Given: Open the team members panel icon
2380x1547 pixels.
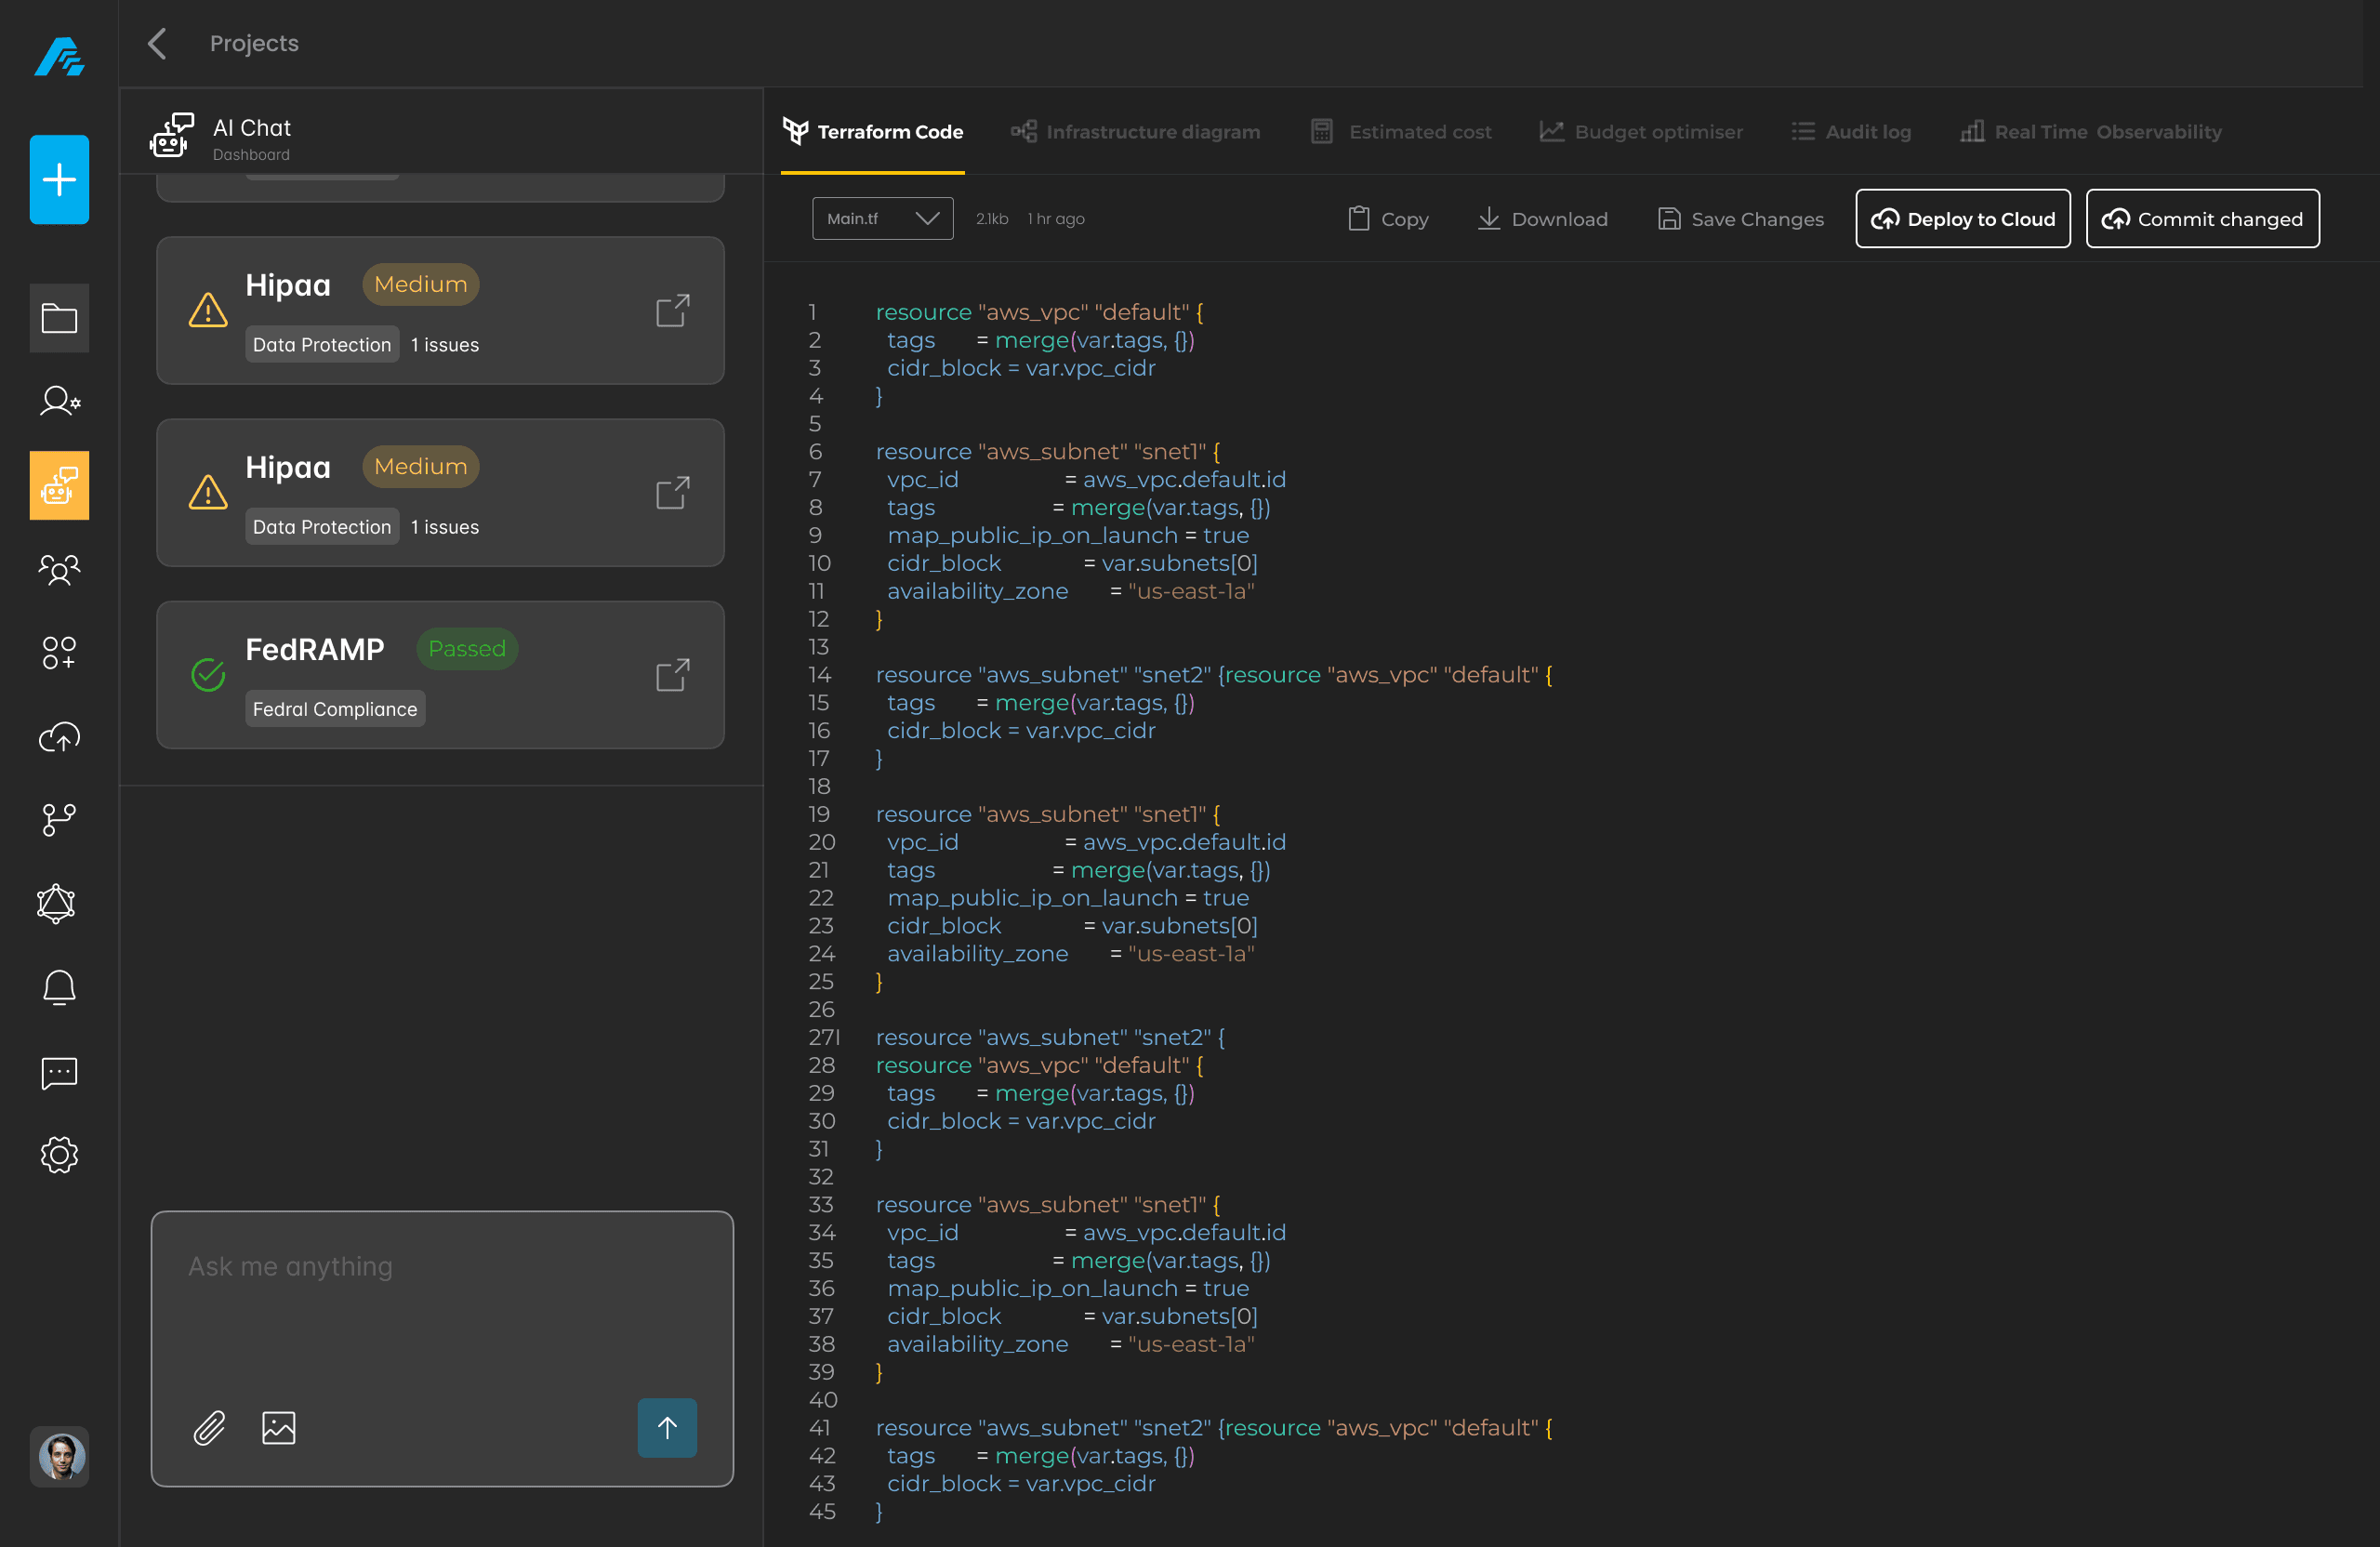Looking at the screenshot, I should click(x=59, y=570).
